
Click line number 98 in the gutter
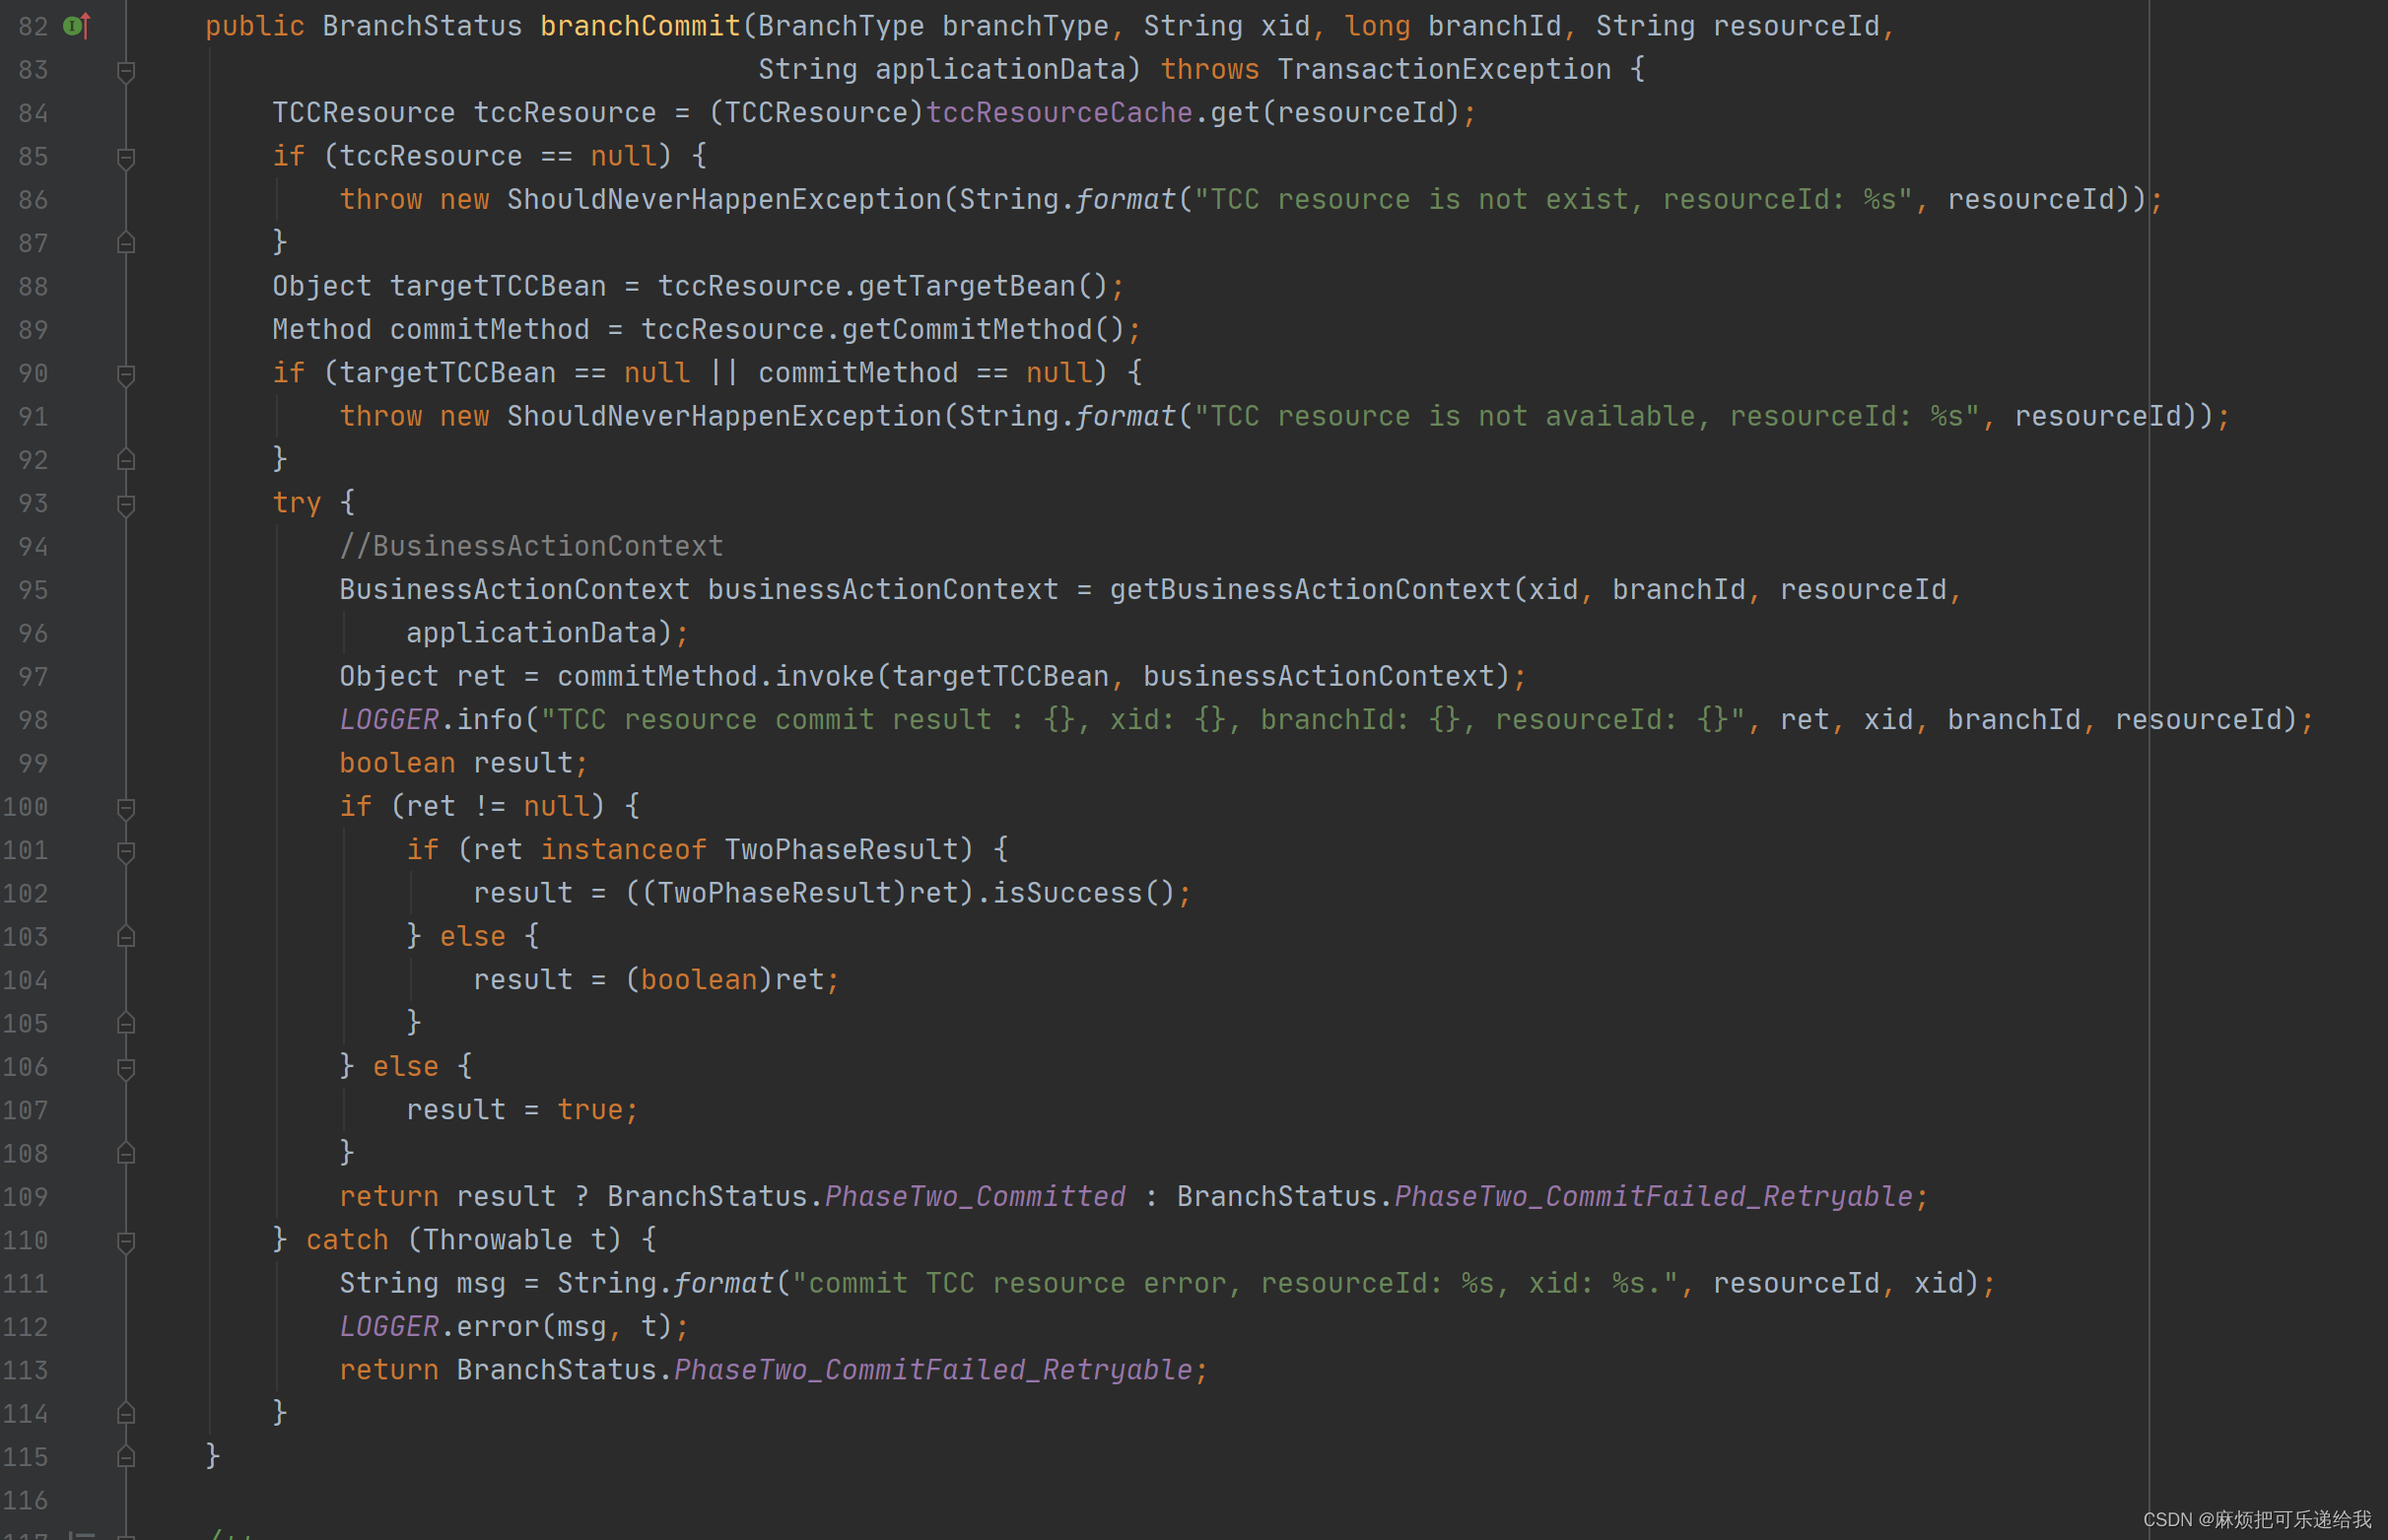(x=33, y=720)
